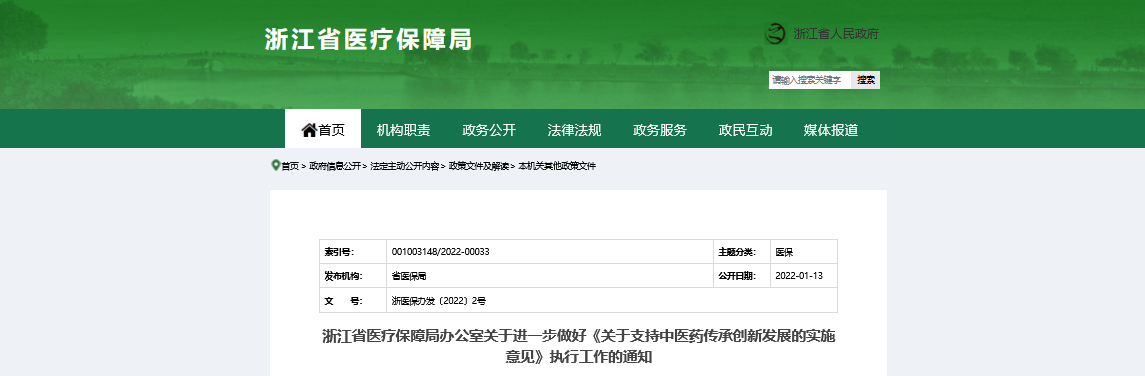Open the 政民互动 menu item

tap(745, 130)
